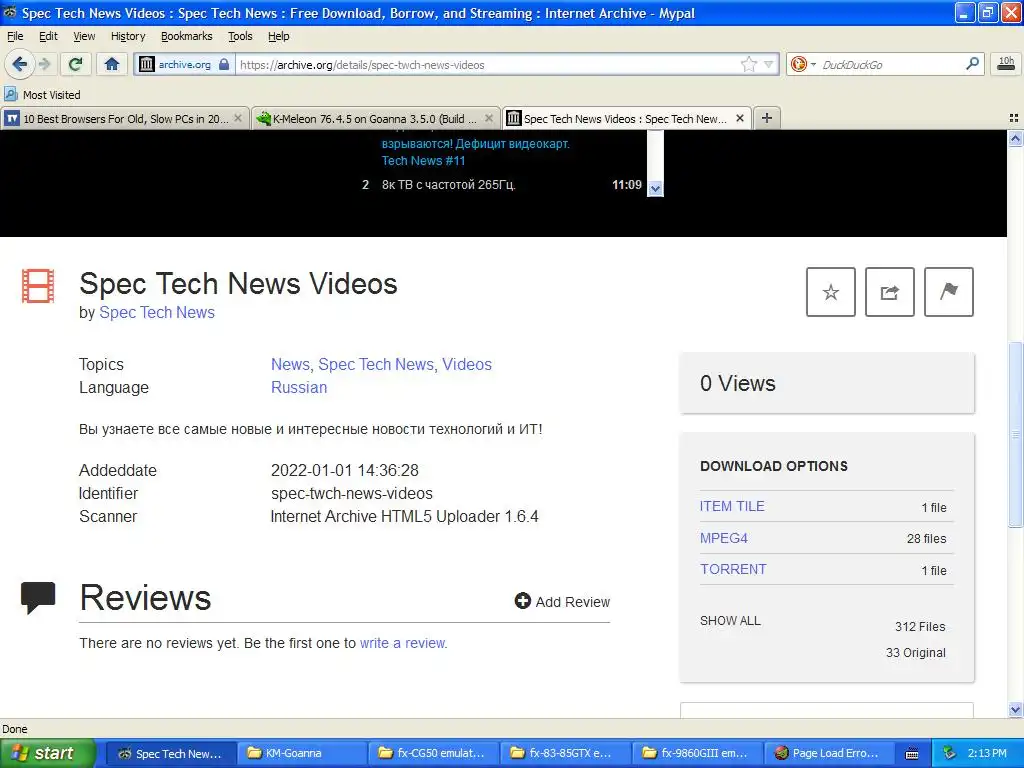Click the page scrollbar down arrow
This screenshot has width=1024, height=768.
pyautogui.click(x=1016, y=709)
